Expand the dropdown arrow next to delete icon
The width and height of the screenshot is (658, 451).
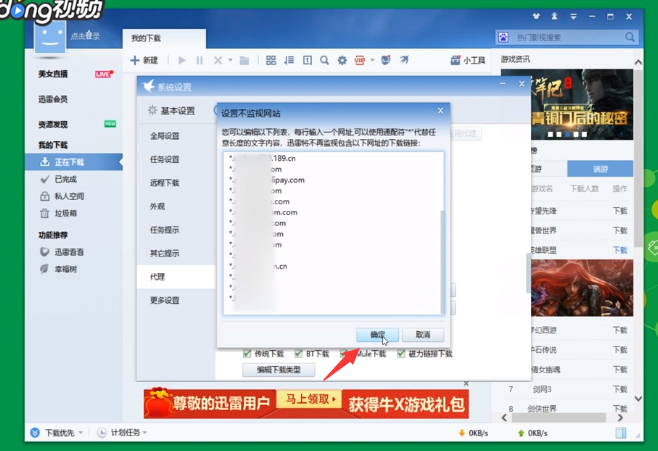[230, 60]
